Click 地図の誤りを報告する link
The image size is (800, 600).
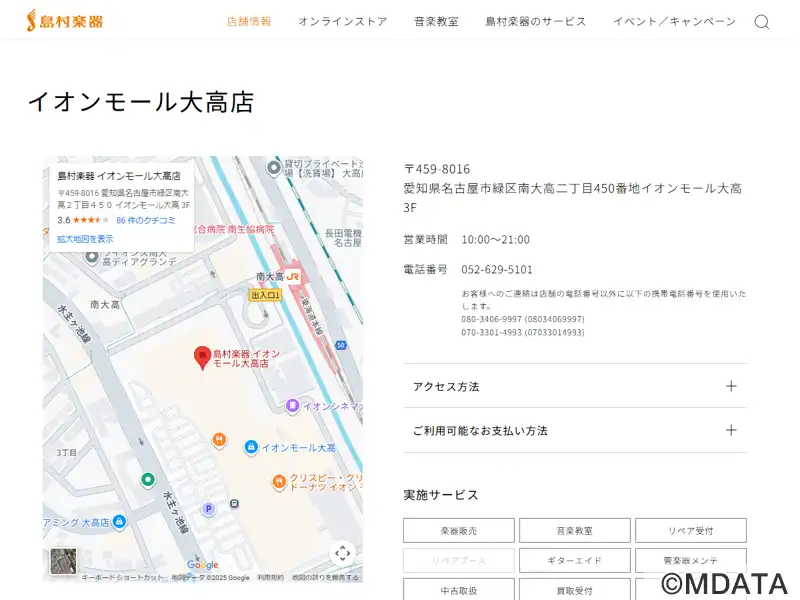pyautogui.click(x=325, y=578)
